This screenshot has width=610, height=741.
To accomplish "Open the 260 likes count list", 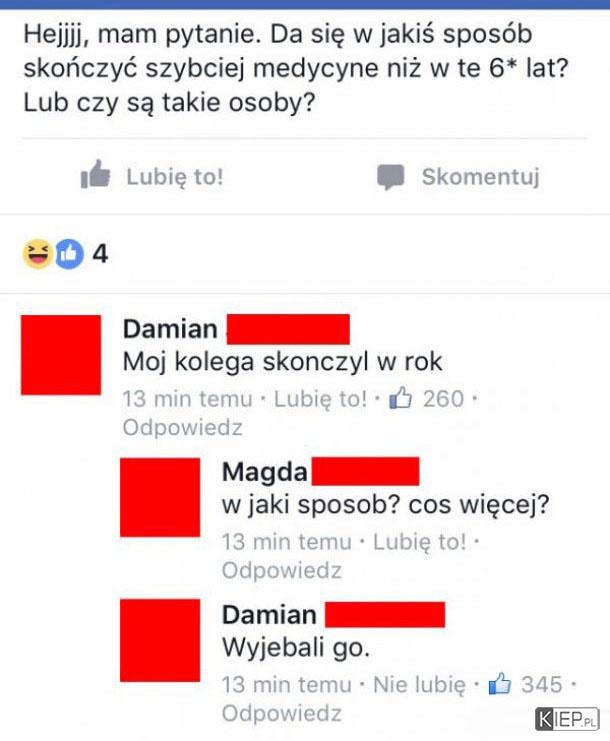I will (443, 398).
